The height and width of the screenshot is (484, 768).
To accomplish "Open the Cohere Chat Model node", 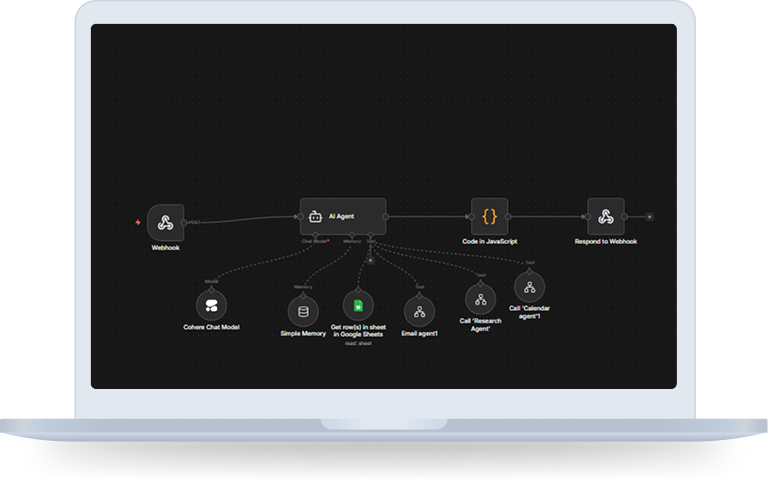I will pyautogui.click(x=211, y=305).
